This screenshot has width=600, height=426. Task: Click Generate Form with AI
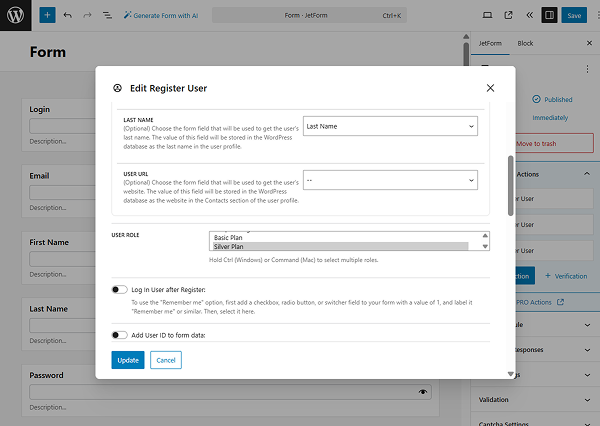point(161,15)
